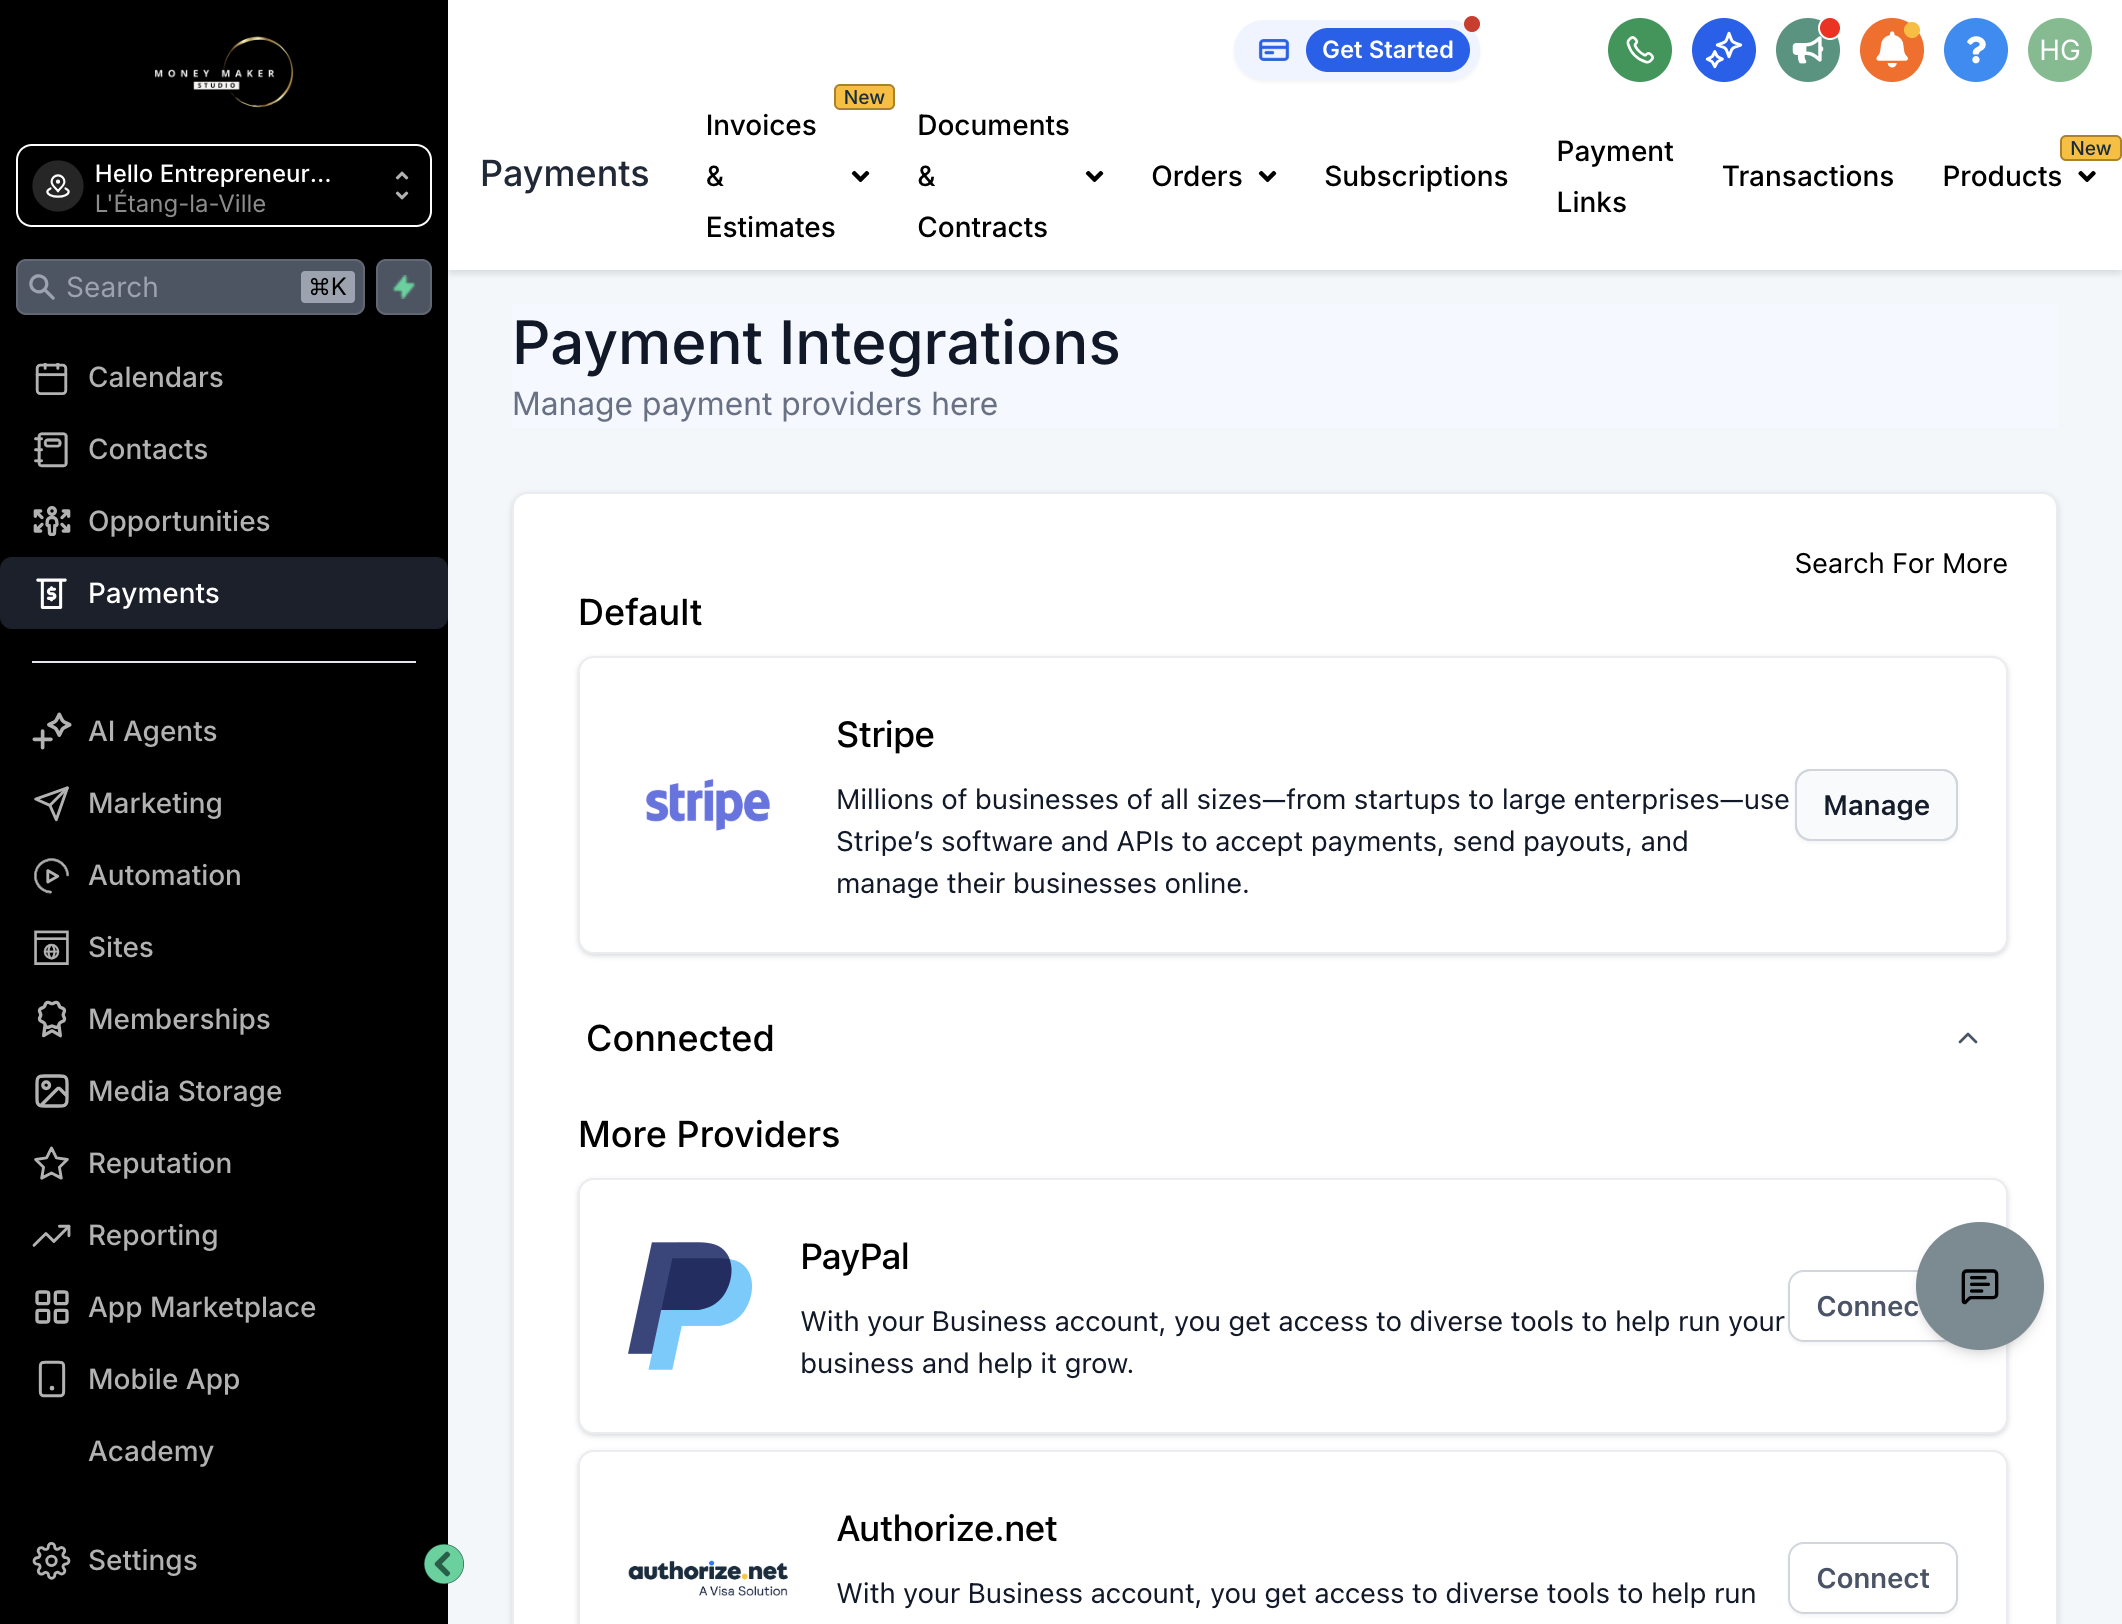The height and width of the screenshot is (1624, 2122).
Task: Collapse sidebar with green arrow icon
Action: pos(444,1564)
